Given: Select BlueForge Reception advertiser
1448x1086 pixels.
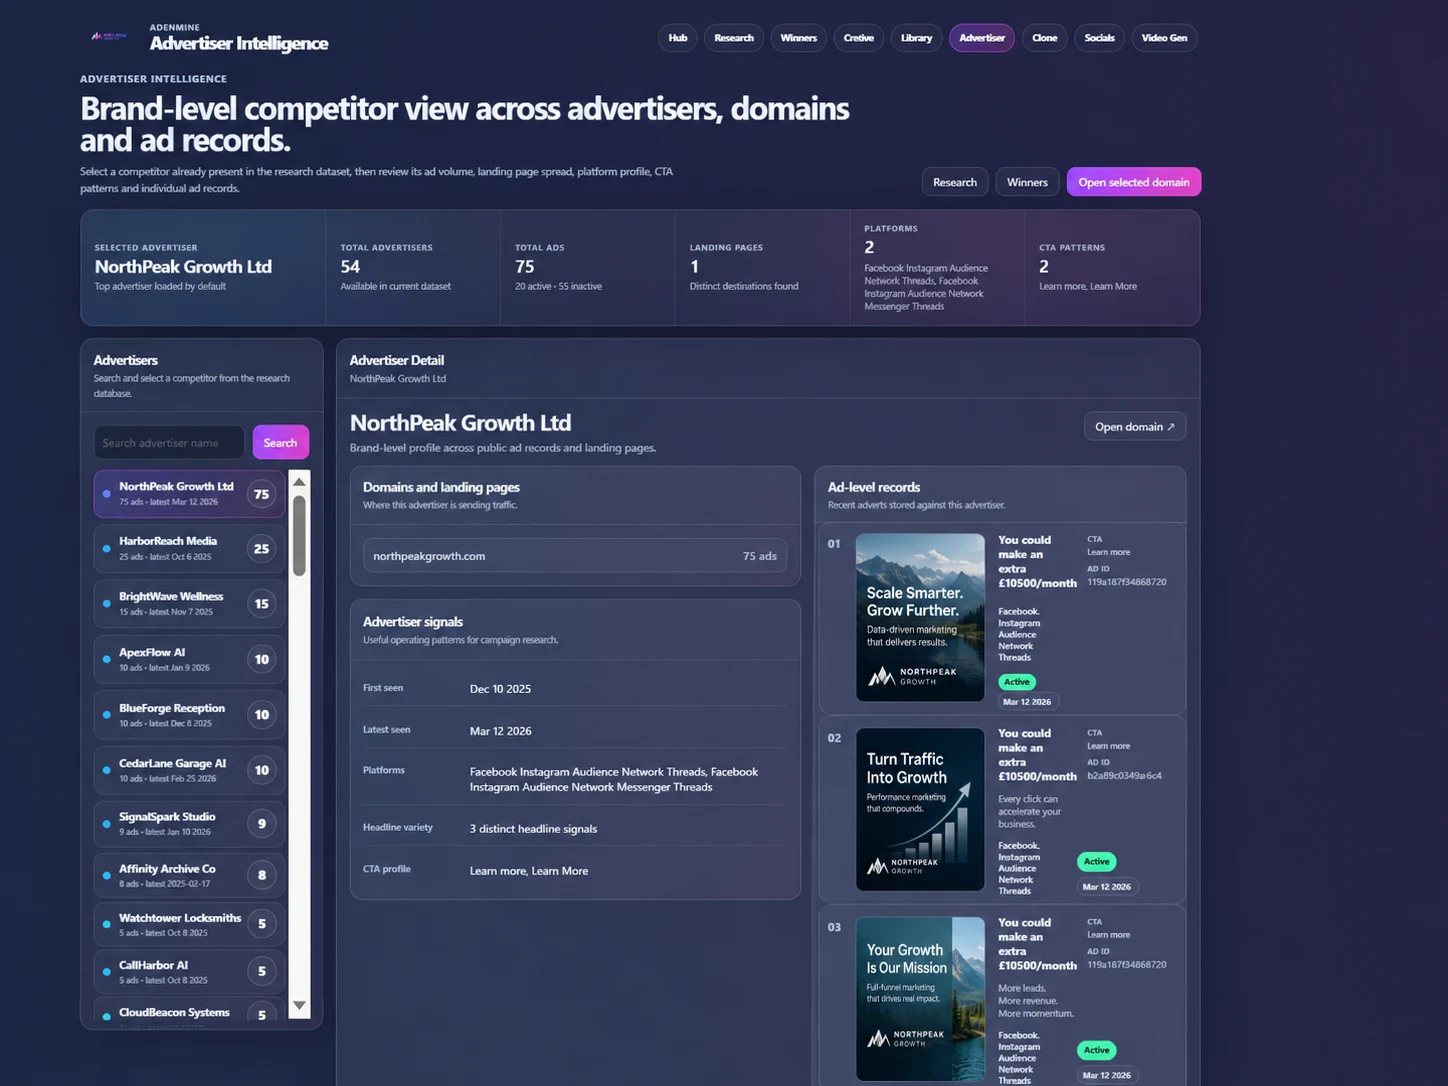Looking at the screenshot, I should 190,714.
